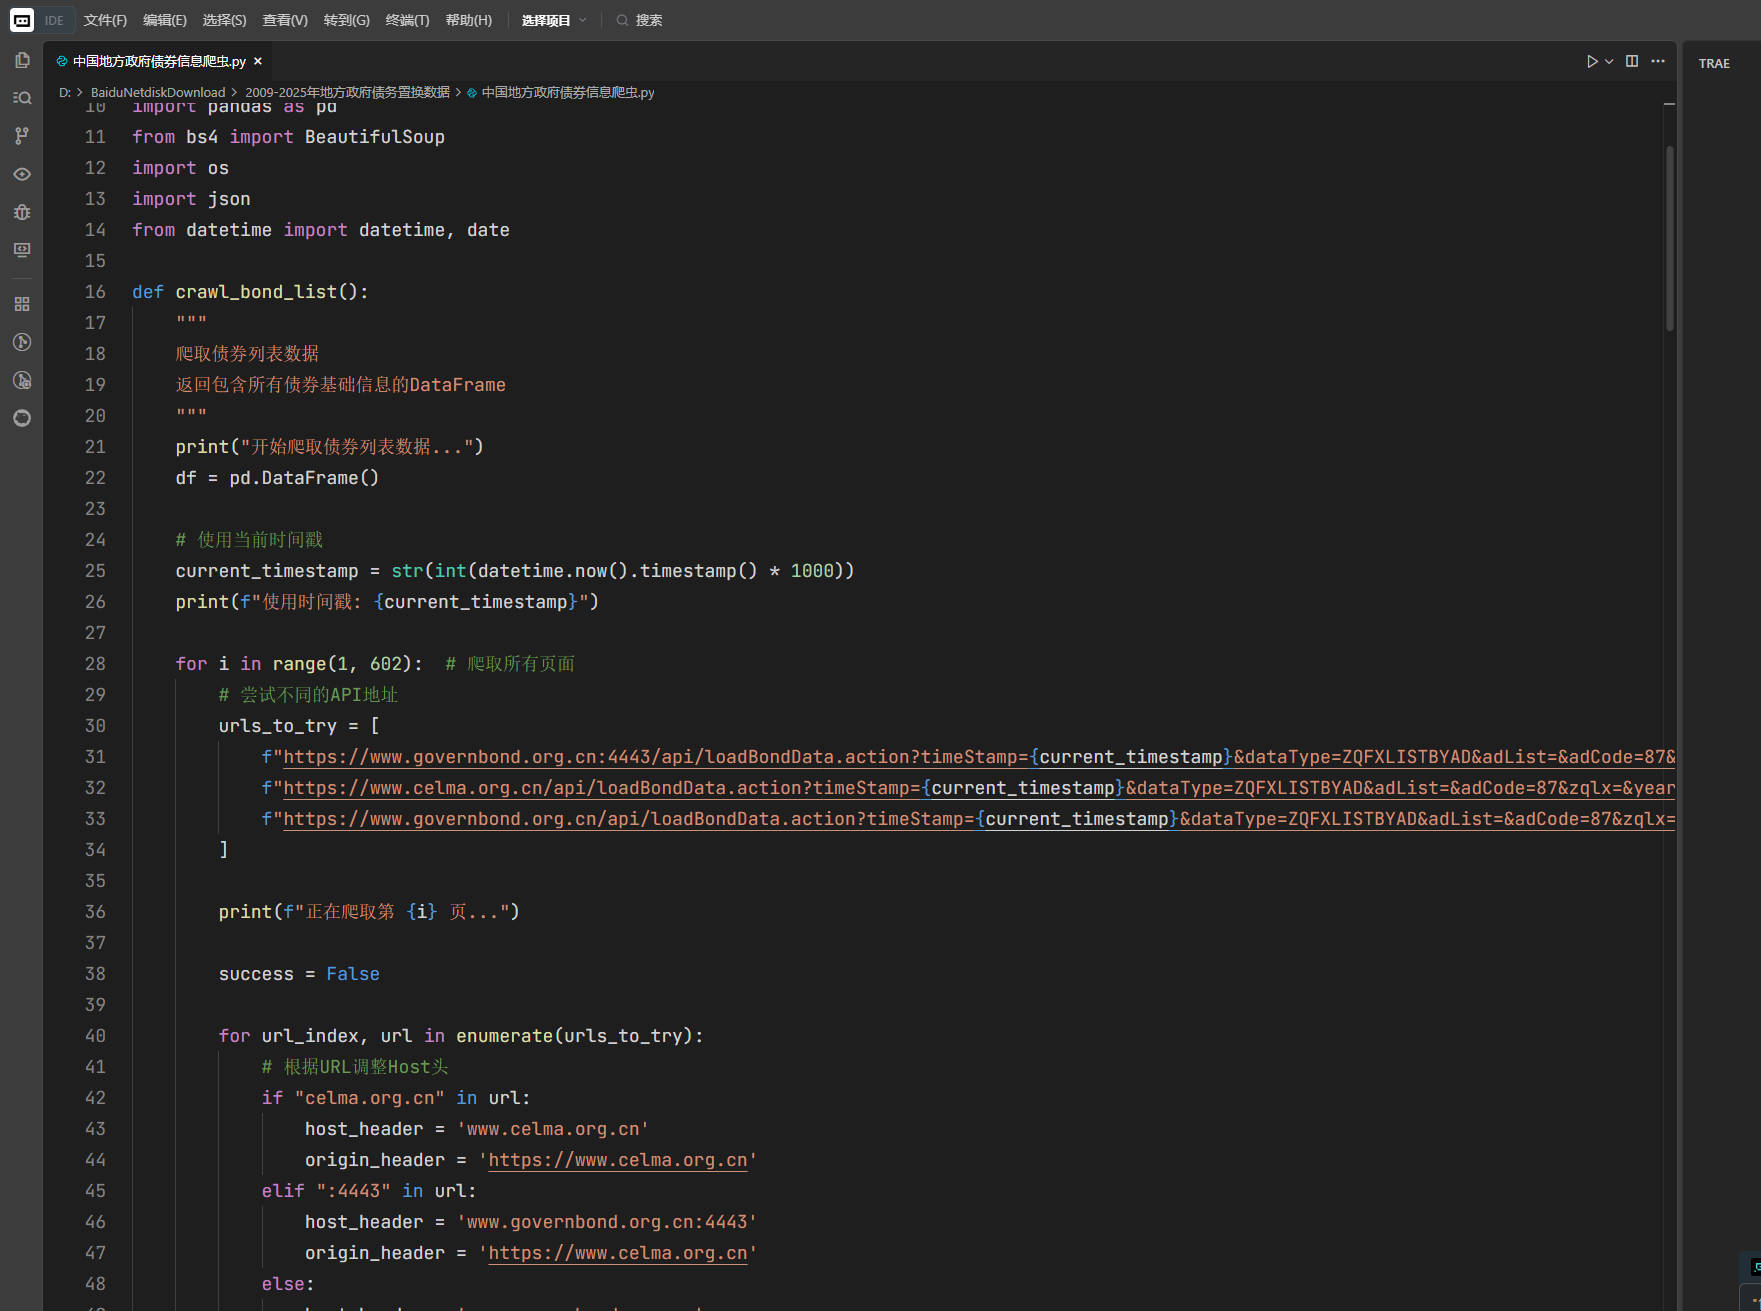Click the 2009-2025年地方政府债务置换数据 breadcrumb

click(x=347, y=92)
